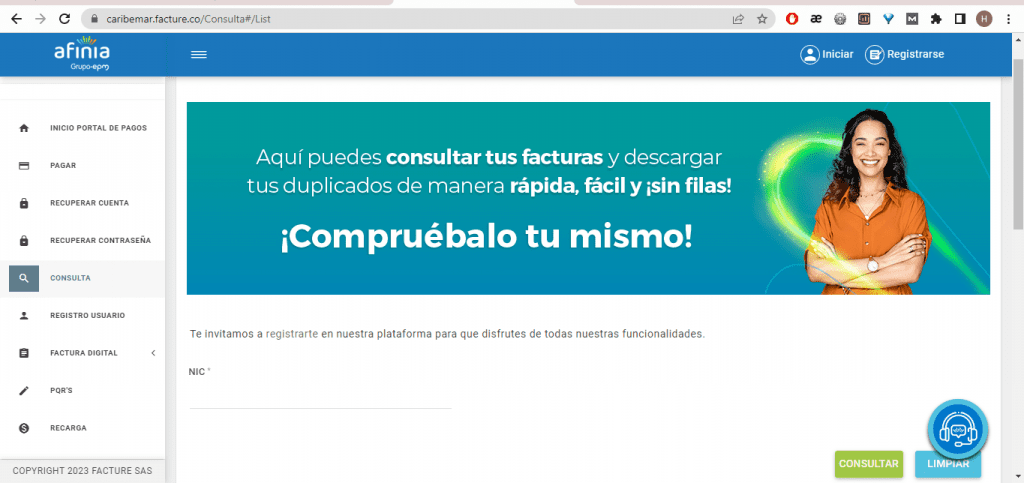Click the share page icon in address bar
The image size is (1024, 483).
click(x=738, y=19)
